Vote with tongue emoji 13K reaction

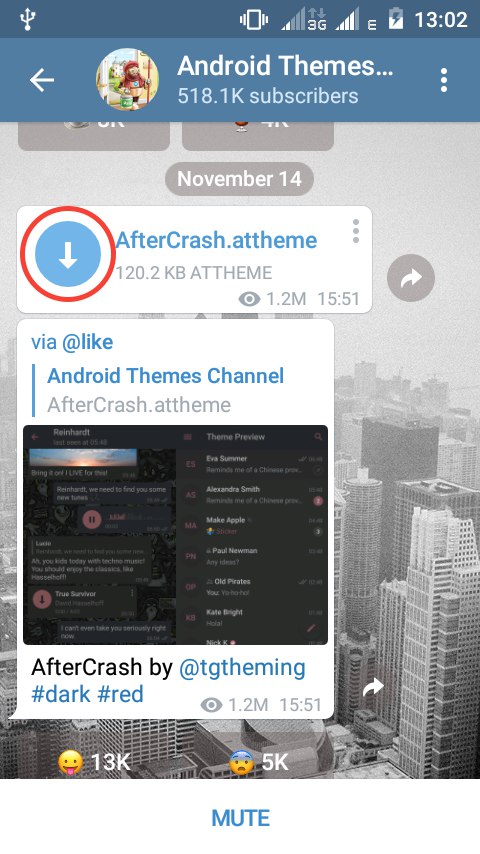click(x=95, y=762)
